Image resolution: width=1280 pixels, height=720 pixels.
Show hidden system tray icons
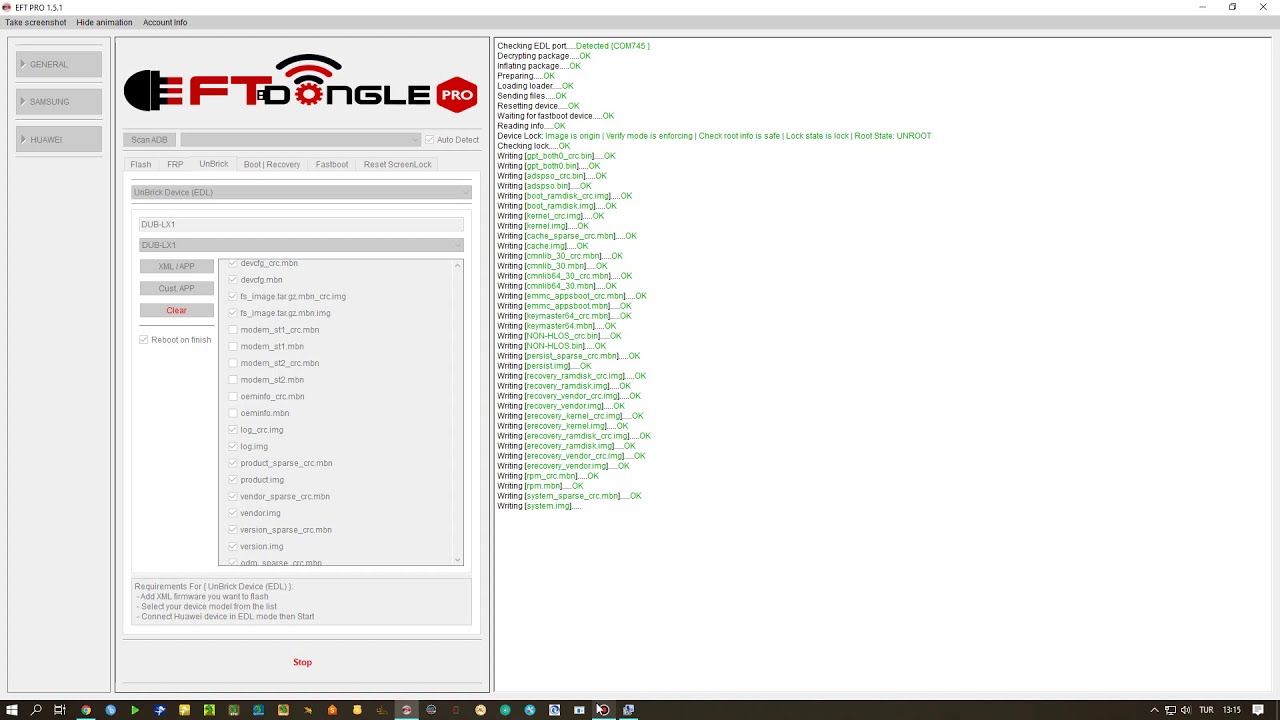[x=1154, y=710]
